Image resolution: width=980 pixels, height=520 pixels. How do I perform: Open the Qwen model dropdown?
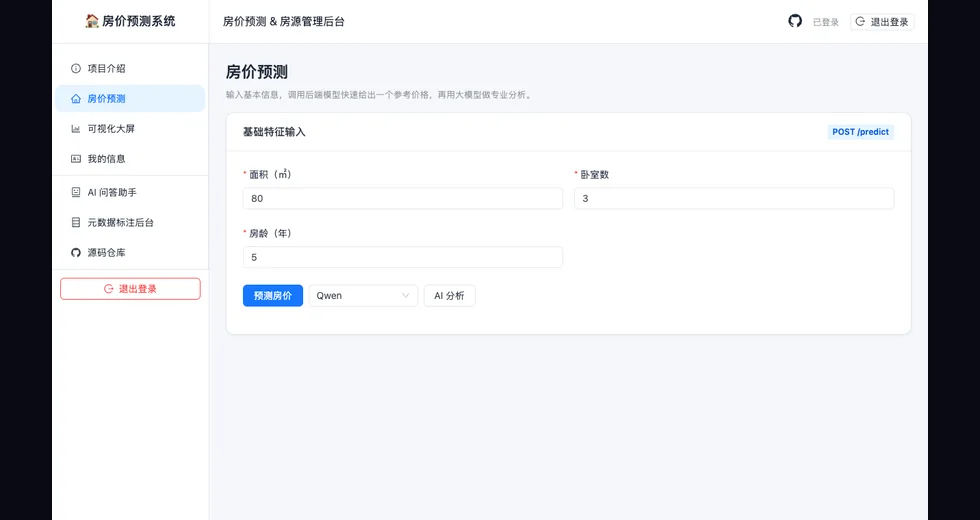click(x=363, y=296)
